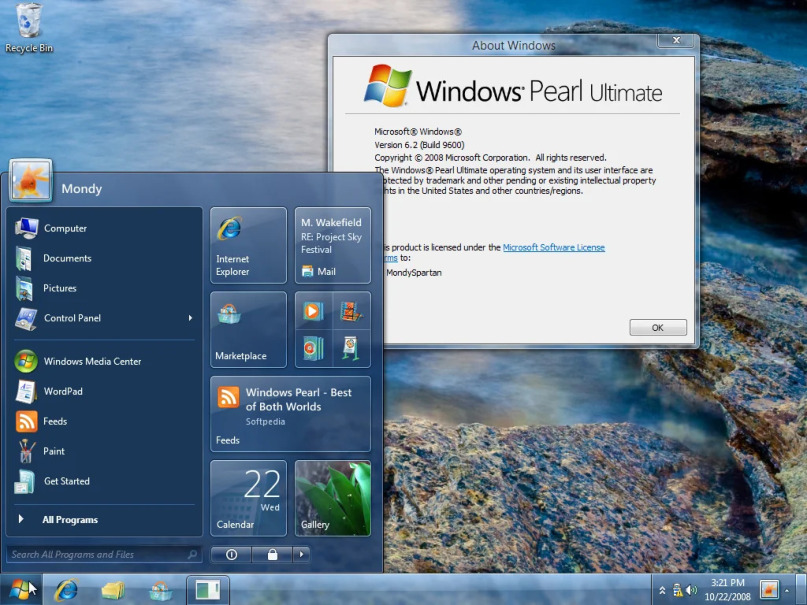Open the Marketplace tile
Screen dimensions: 807x605
pyautogui.click(x=248, y=330)
